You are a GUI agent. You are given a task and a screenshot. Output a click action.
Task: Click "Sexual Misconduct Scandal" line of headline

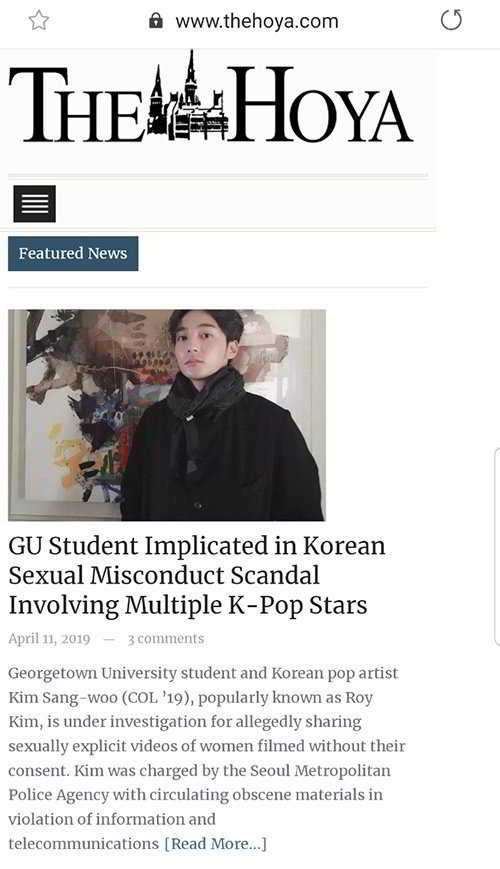[164, 575]
